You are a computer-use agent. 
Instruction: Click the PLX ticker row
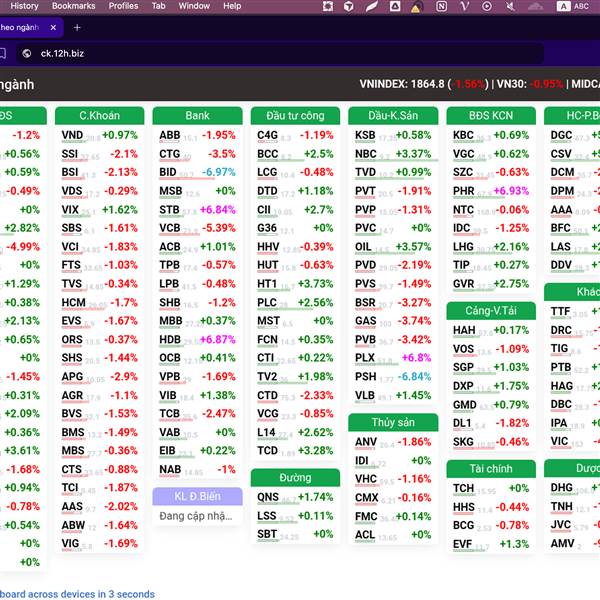point(393,358)
